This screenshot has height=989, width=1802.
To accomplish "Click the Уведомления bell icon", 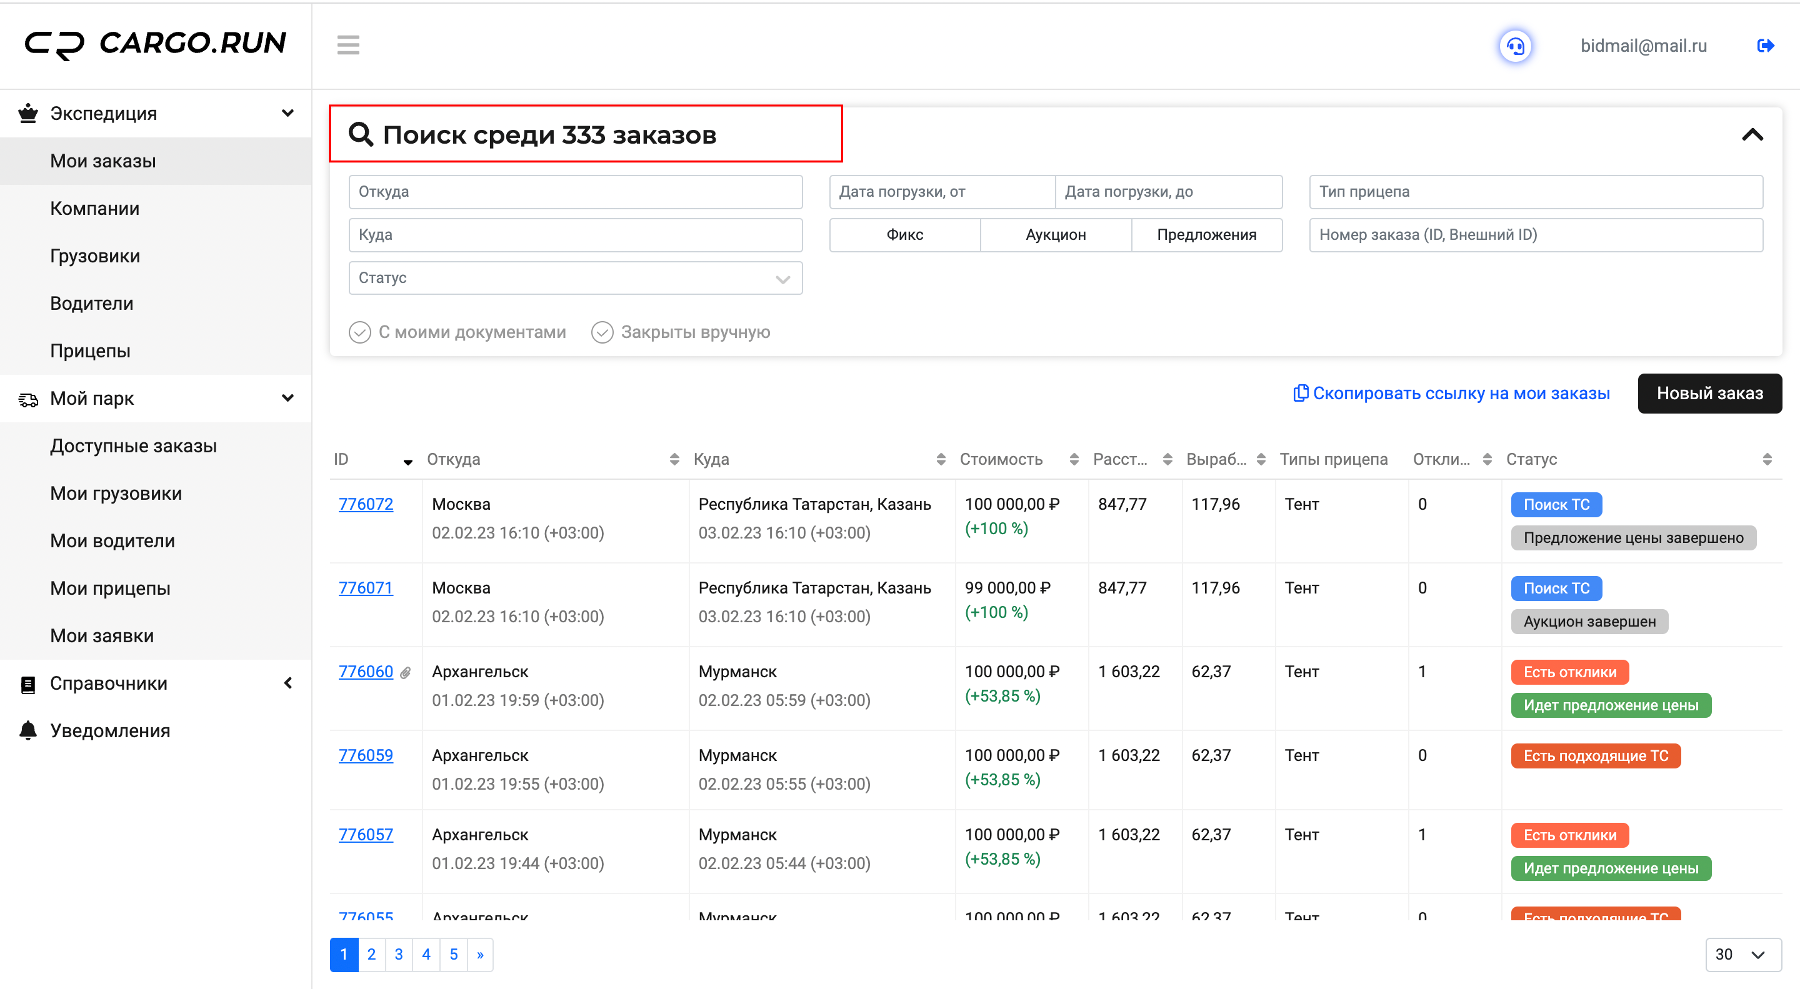I will (x=28, y=731).
